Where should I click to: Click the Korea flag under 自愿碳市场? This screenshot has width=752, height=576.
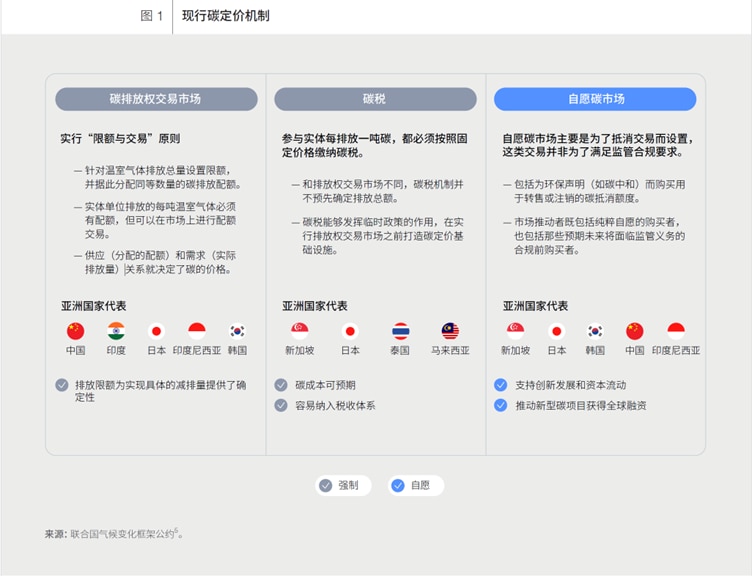[x=595, y=331]
